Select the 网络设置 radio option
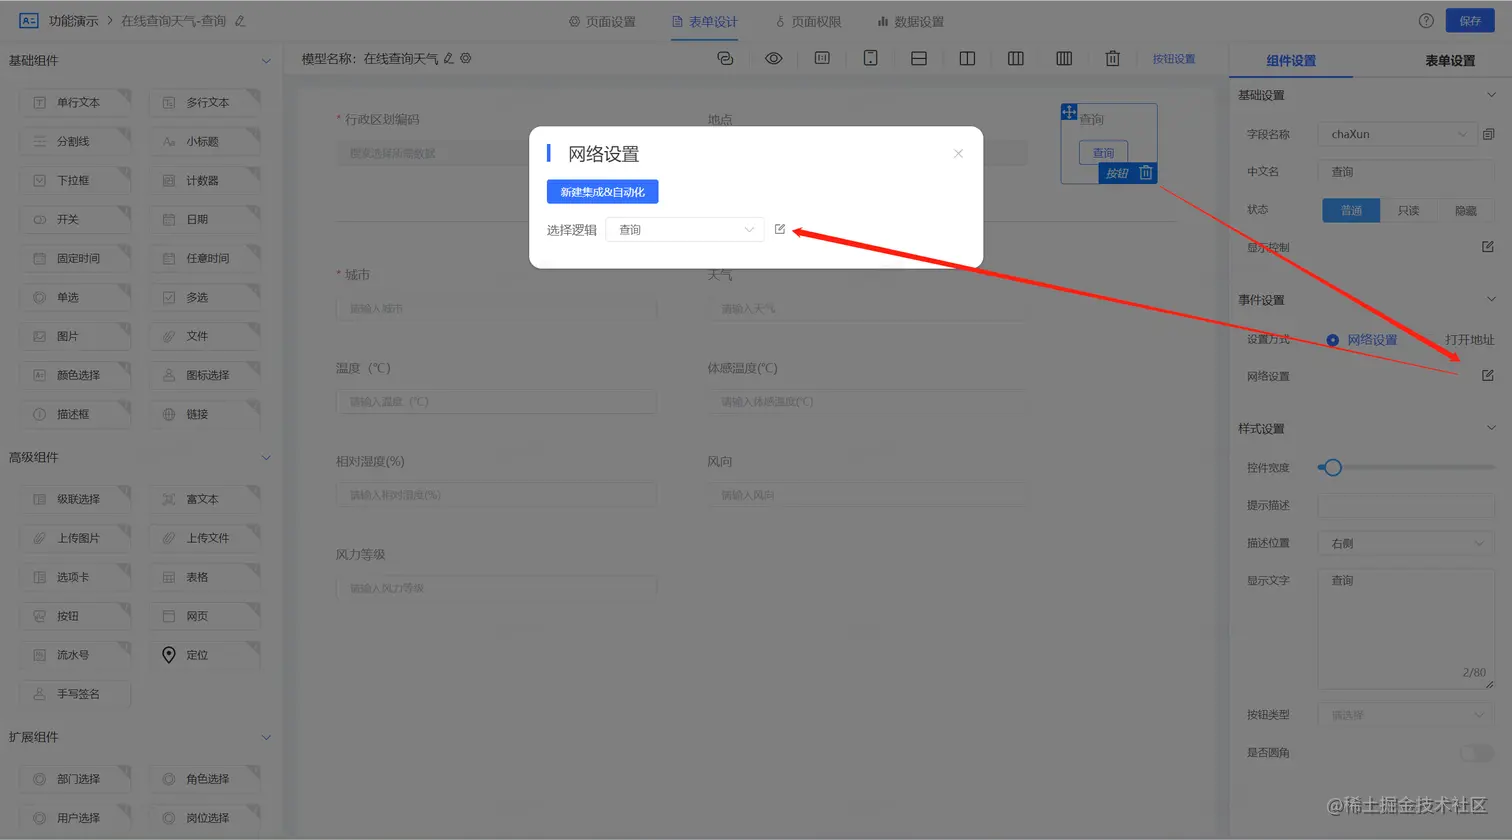 coord(1361,340)
